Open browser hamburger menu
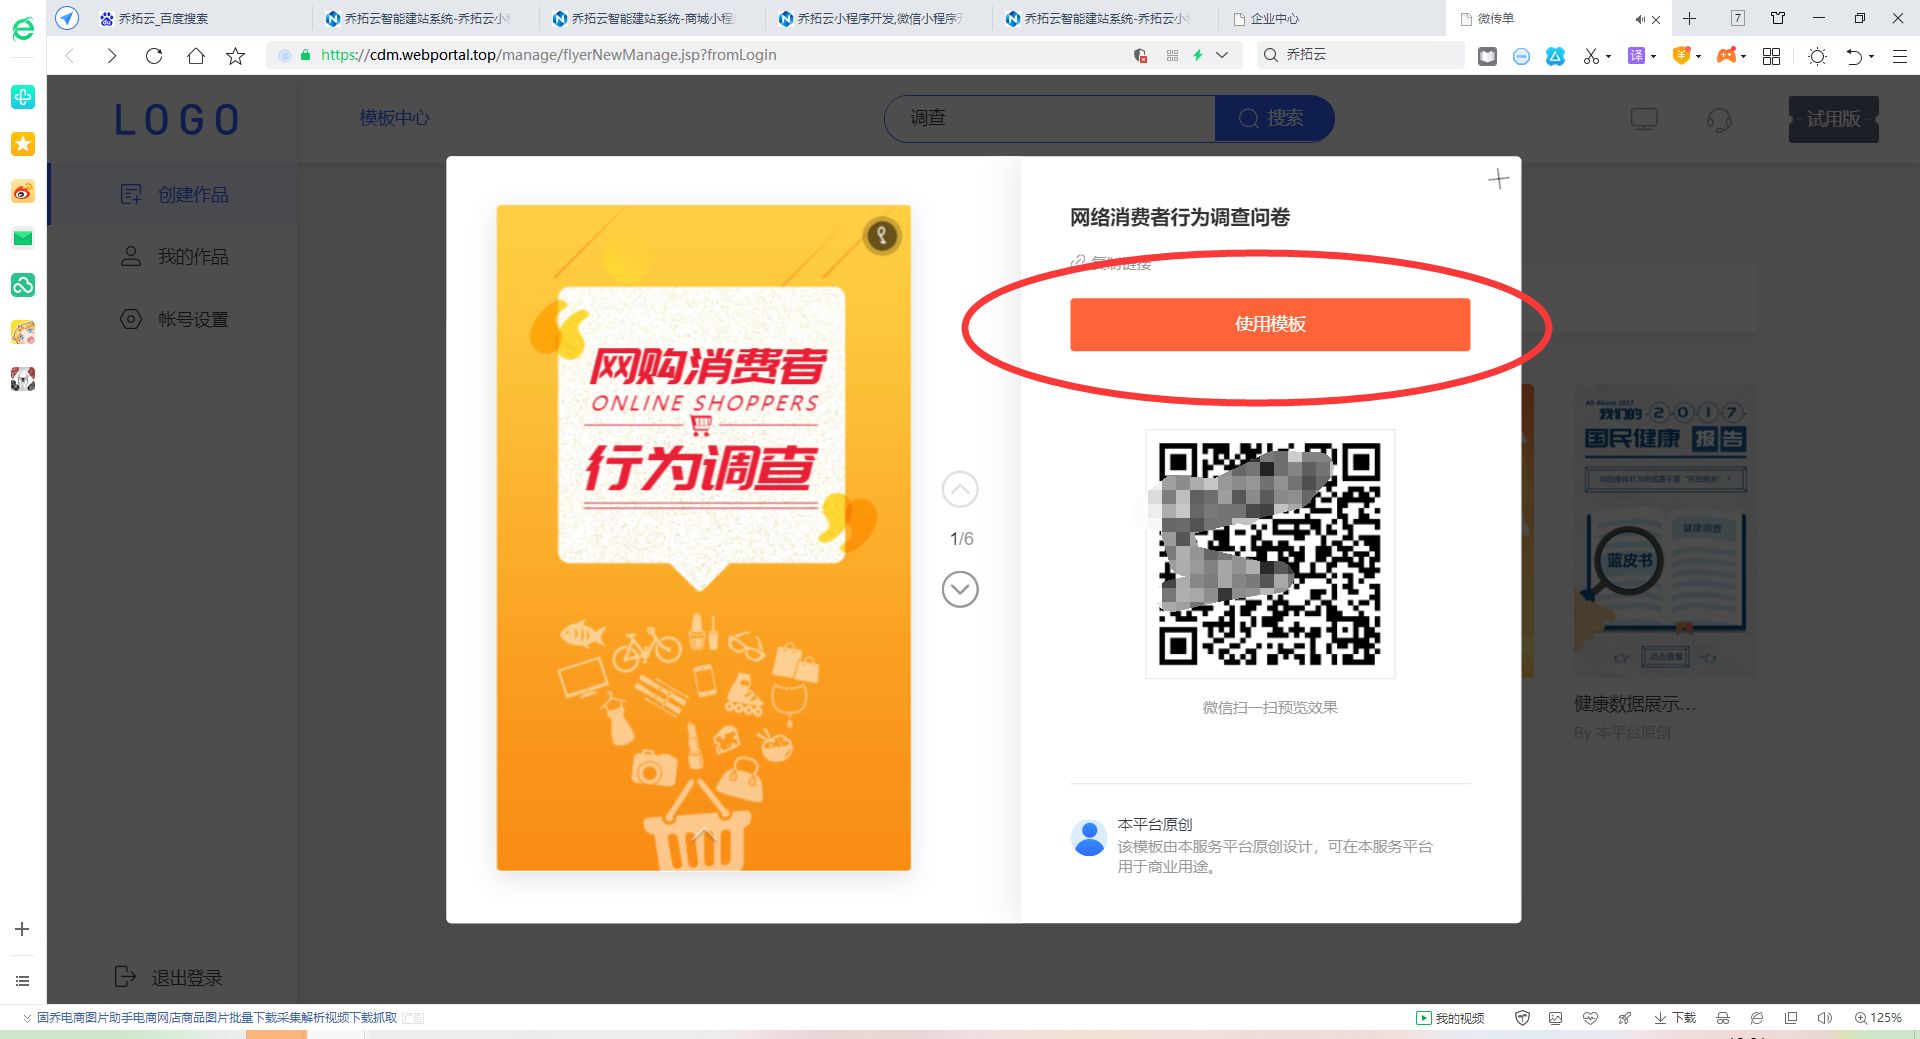The image size is (1920, 1039). (x=1899, y=56)
